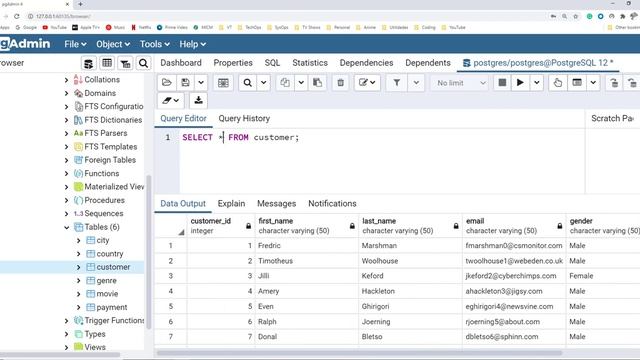Switch to the Query History tab

[244, 118]
